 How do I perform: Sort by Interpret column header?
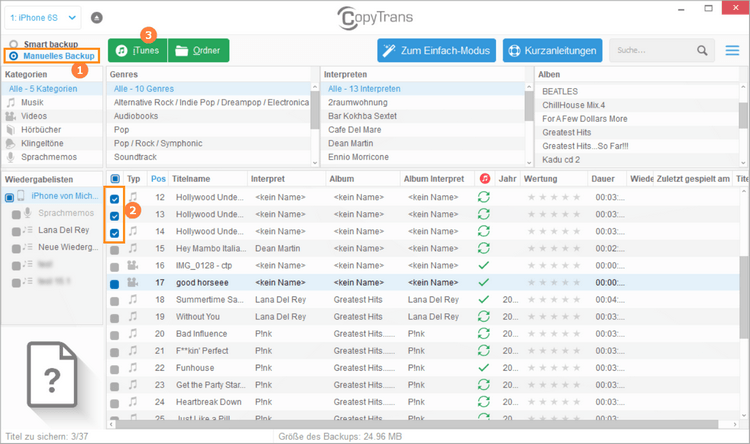coord(267,178)
